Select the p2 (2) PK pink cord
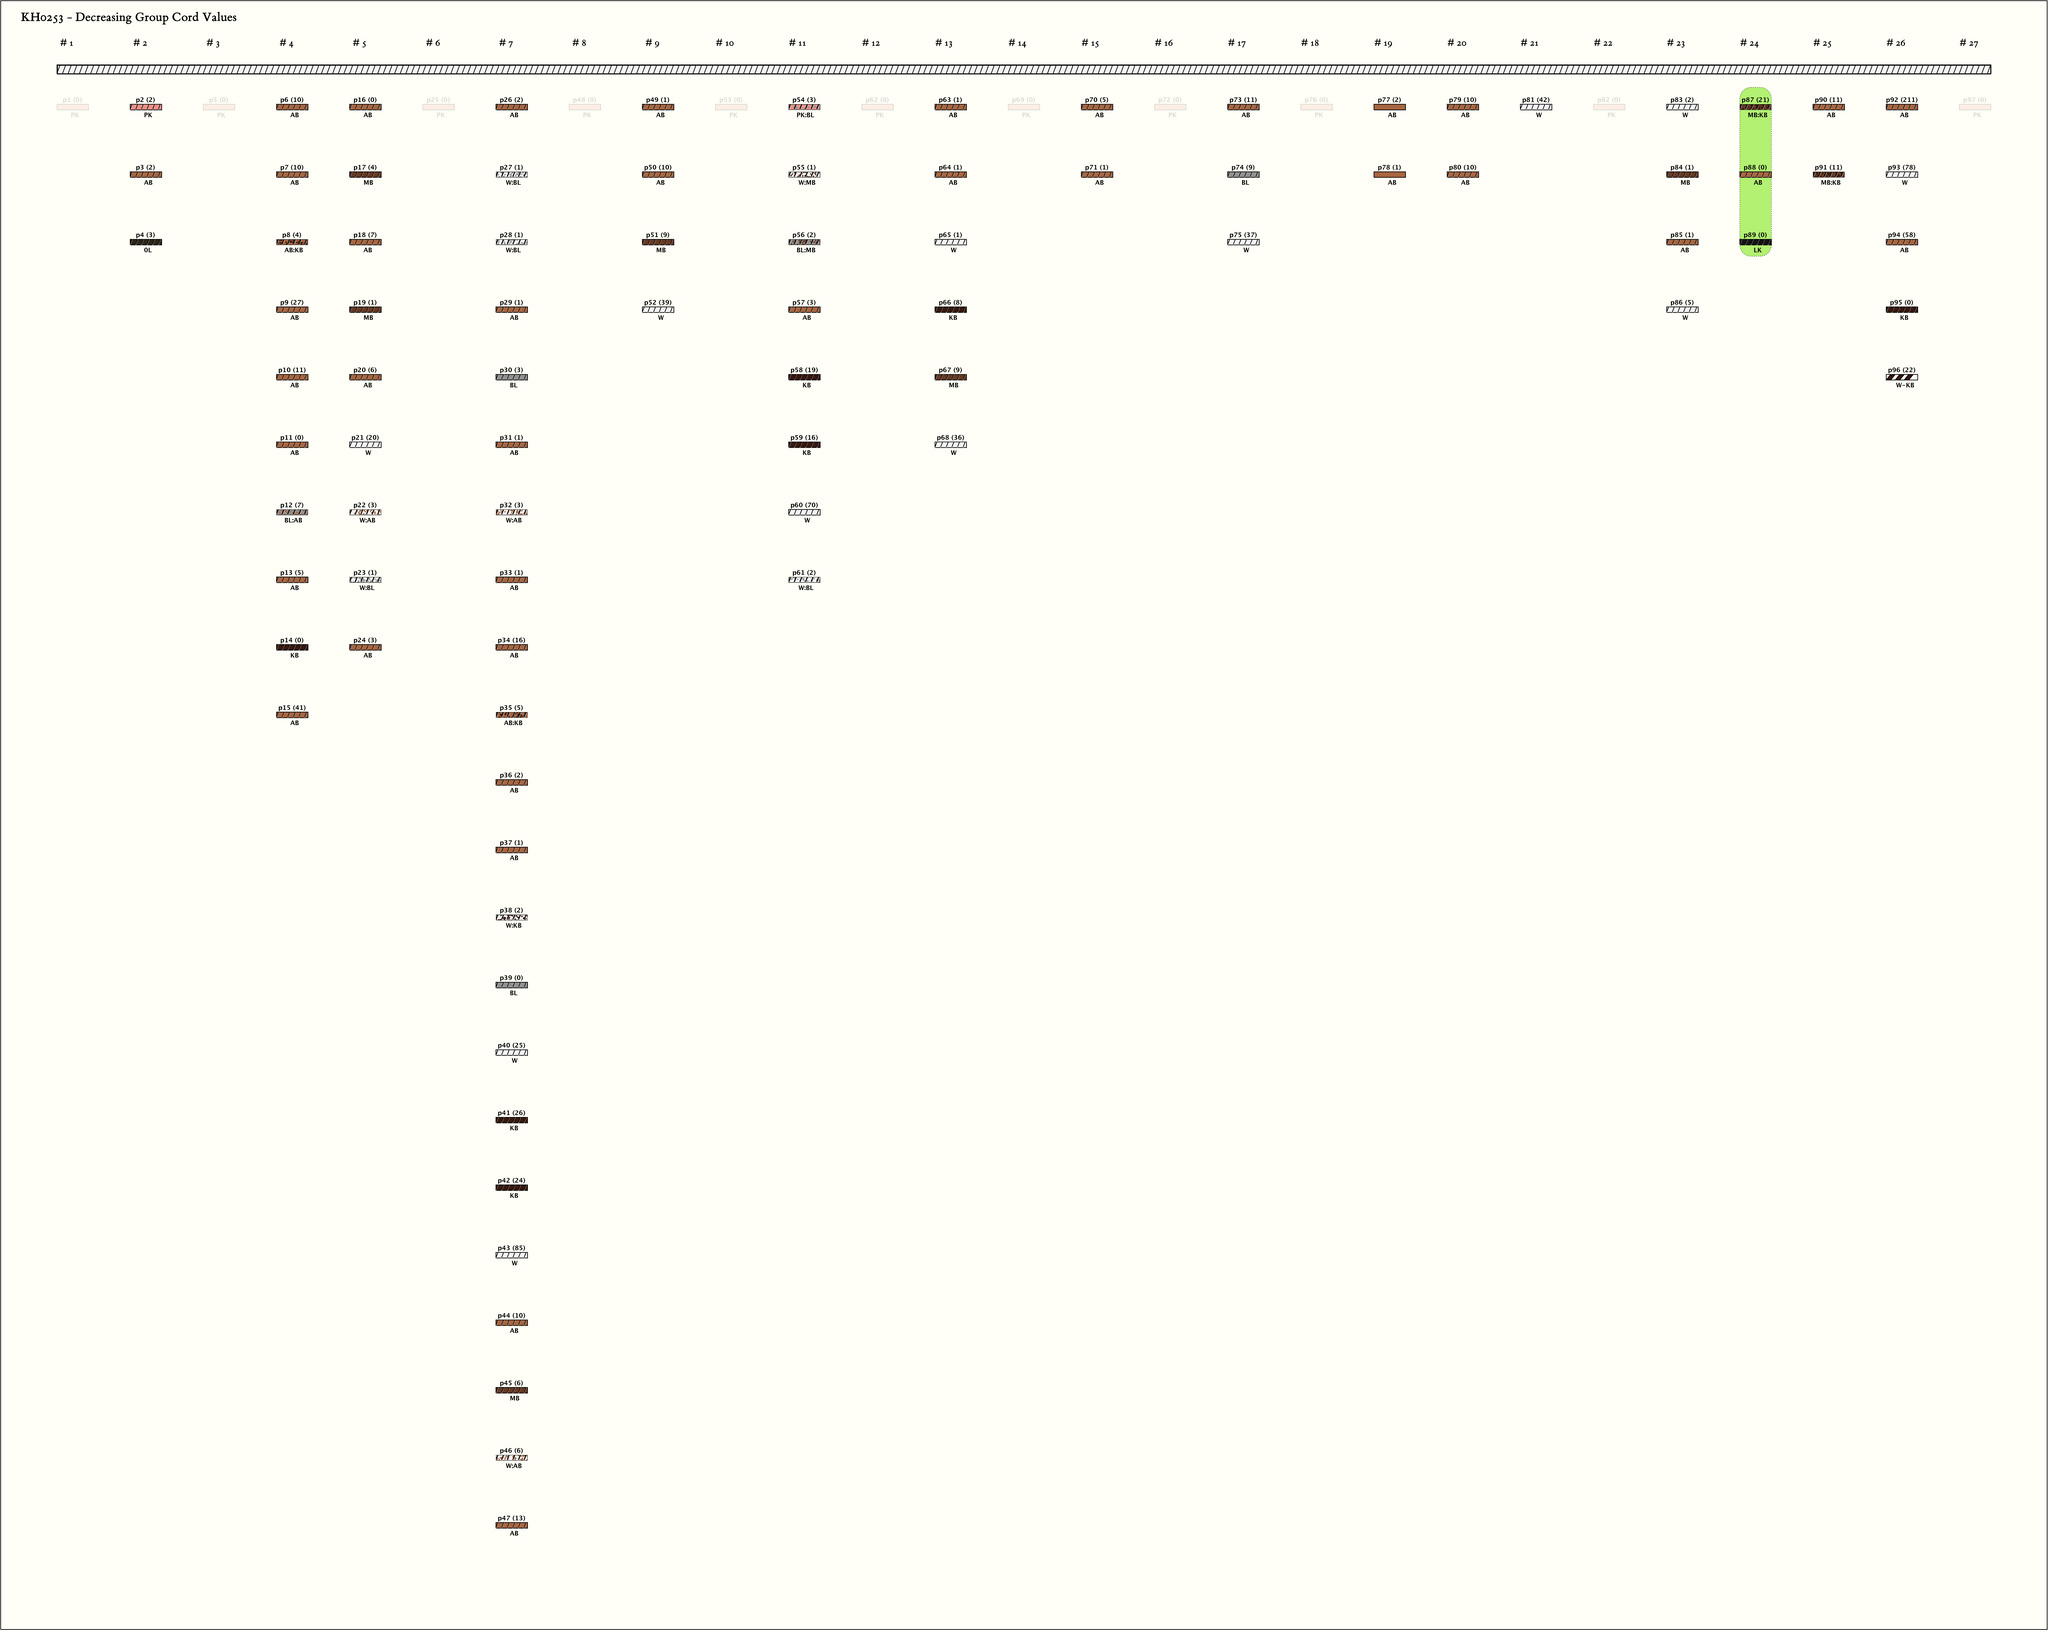This screenshot has height=1630, width=2048. (x=146, y=107)
